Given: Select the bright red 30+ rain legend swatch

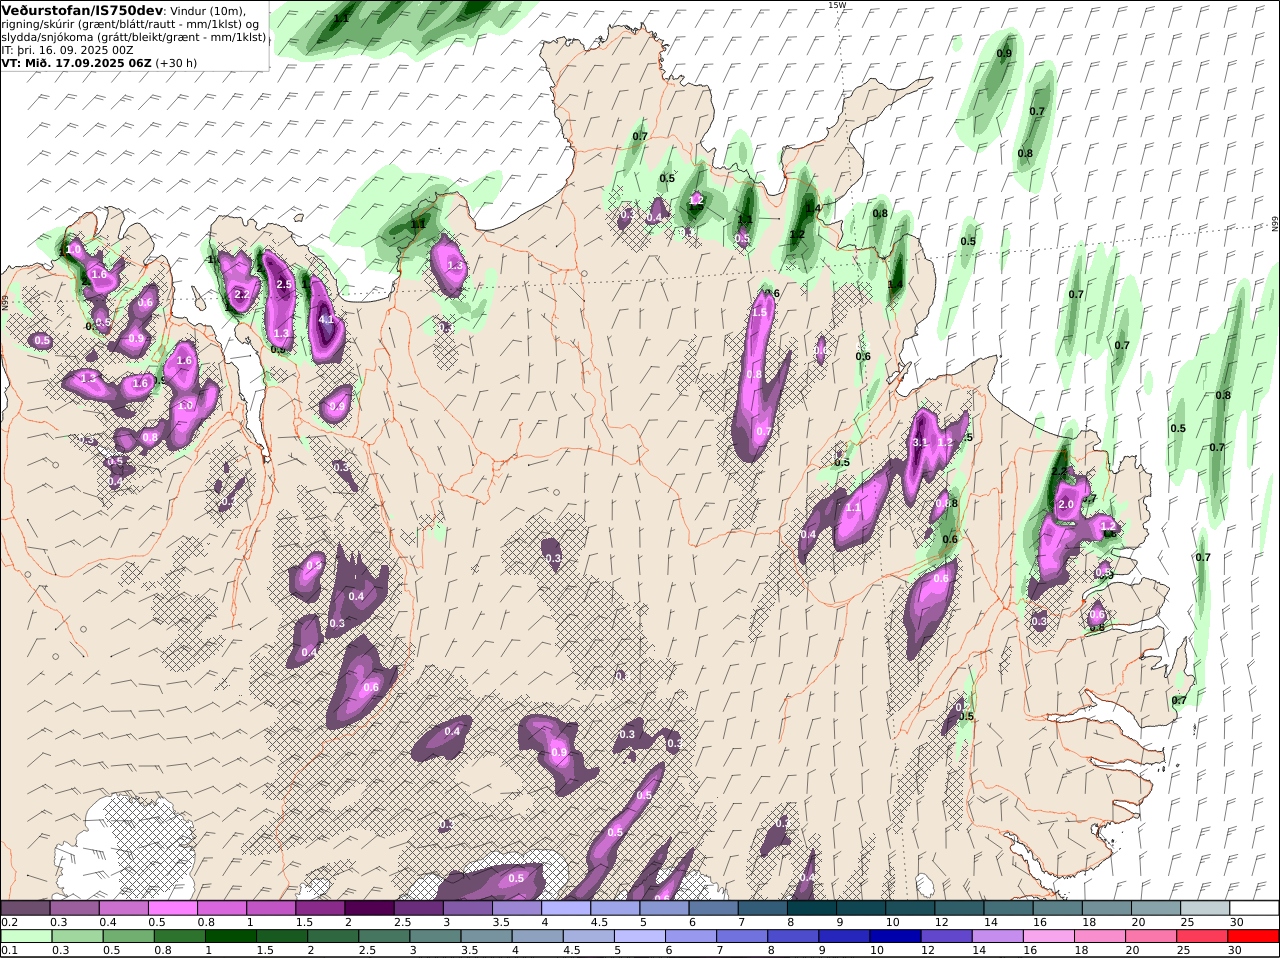Looking at the screenshot, I should point(1254,937).
